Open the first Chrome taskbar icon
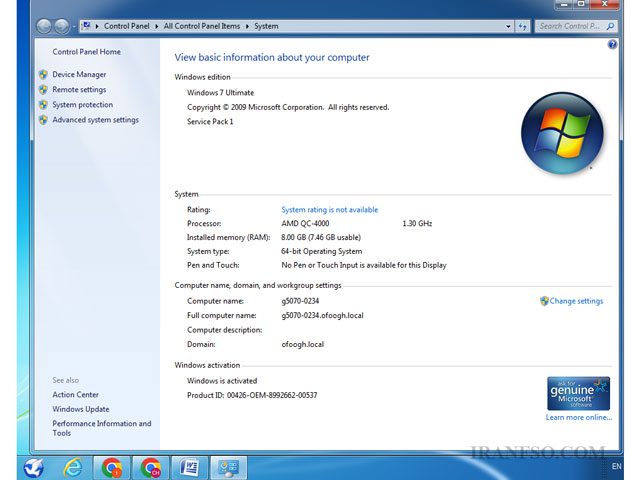The image size is (640, 480). [x=111, y=468]
